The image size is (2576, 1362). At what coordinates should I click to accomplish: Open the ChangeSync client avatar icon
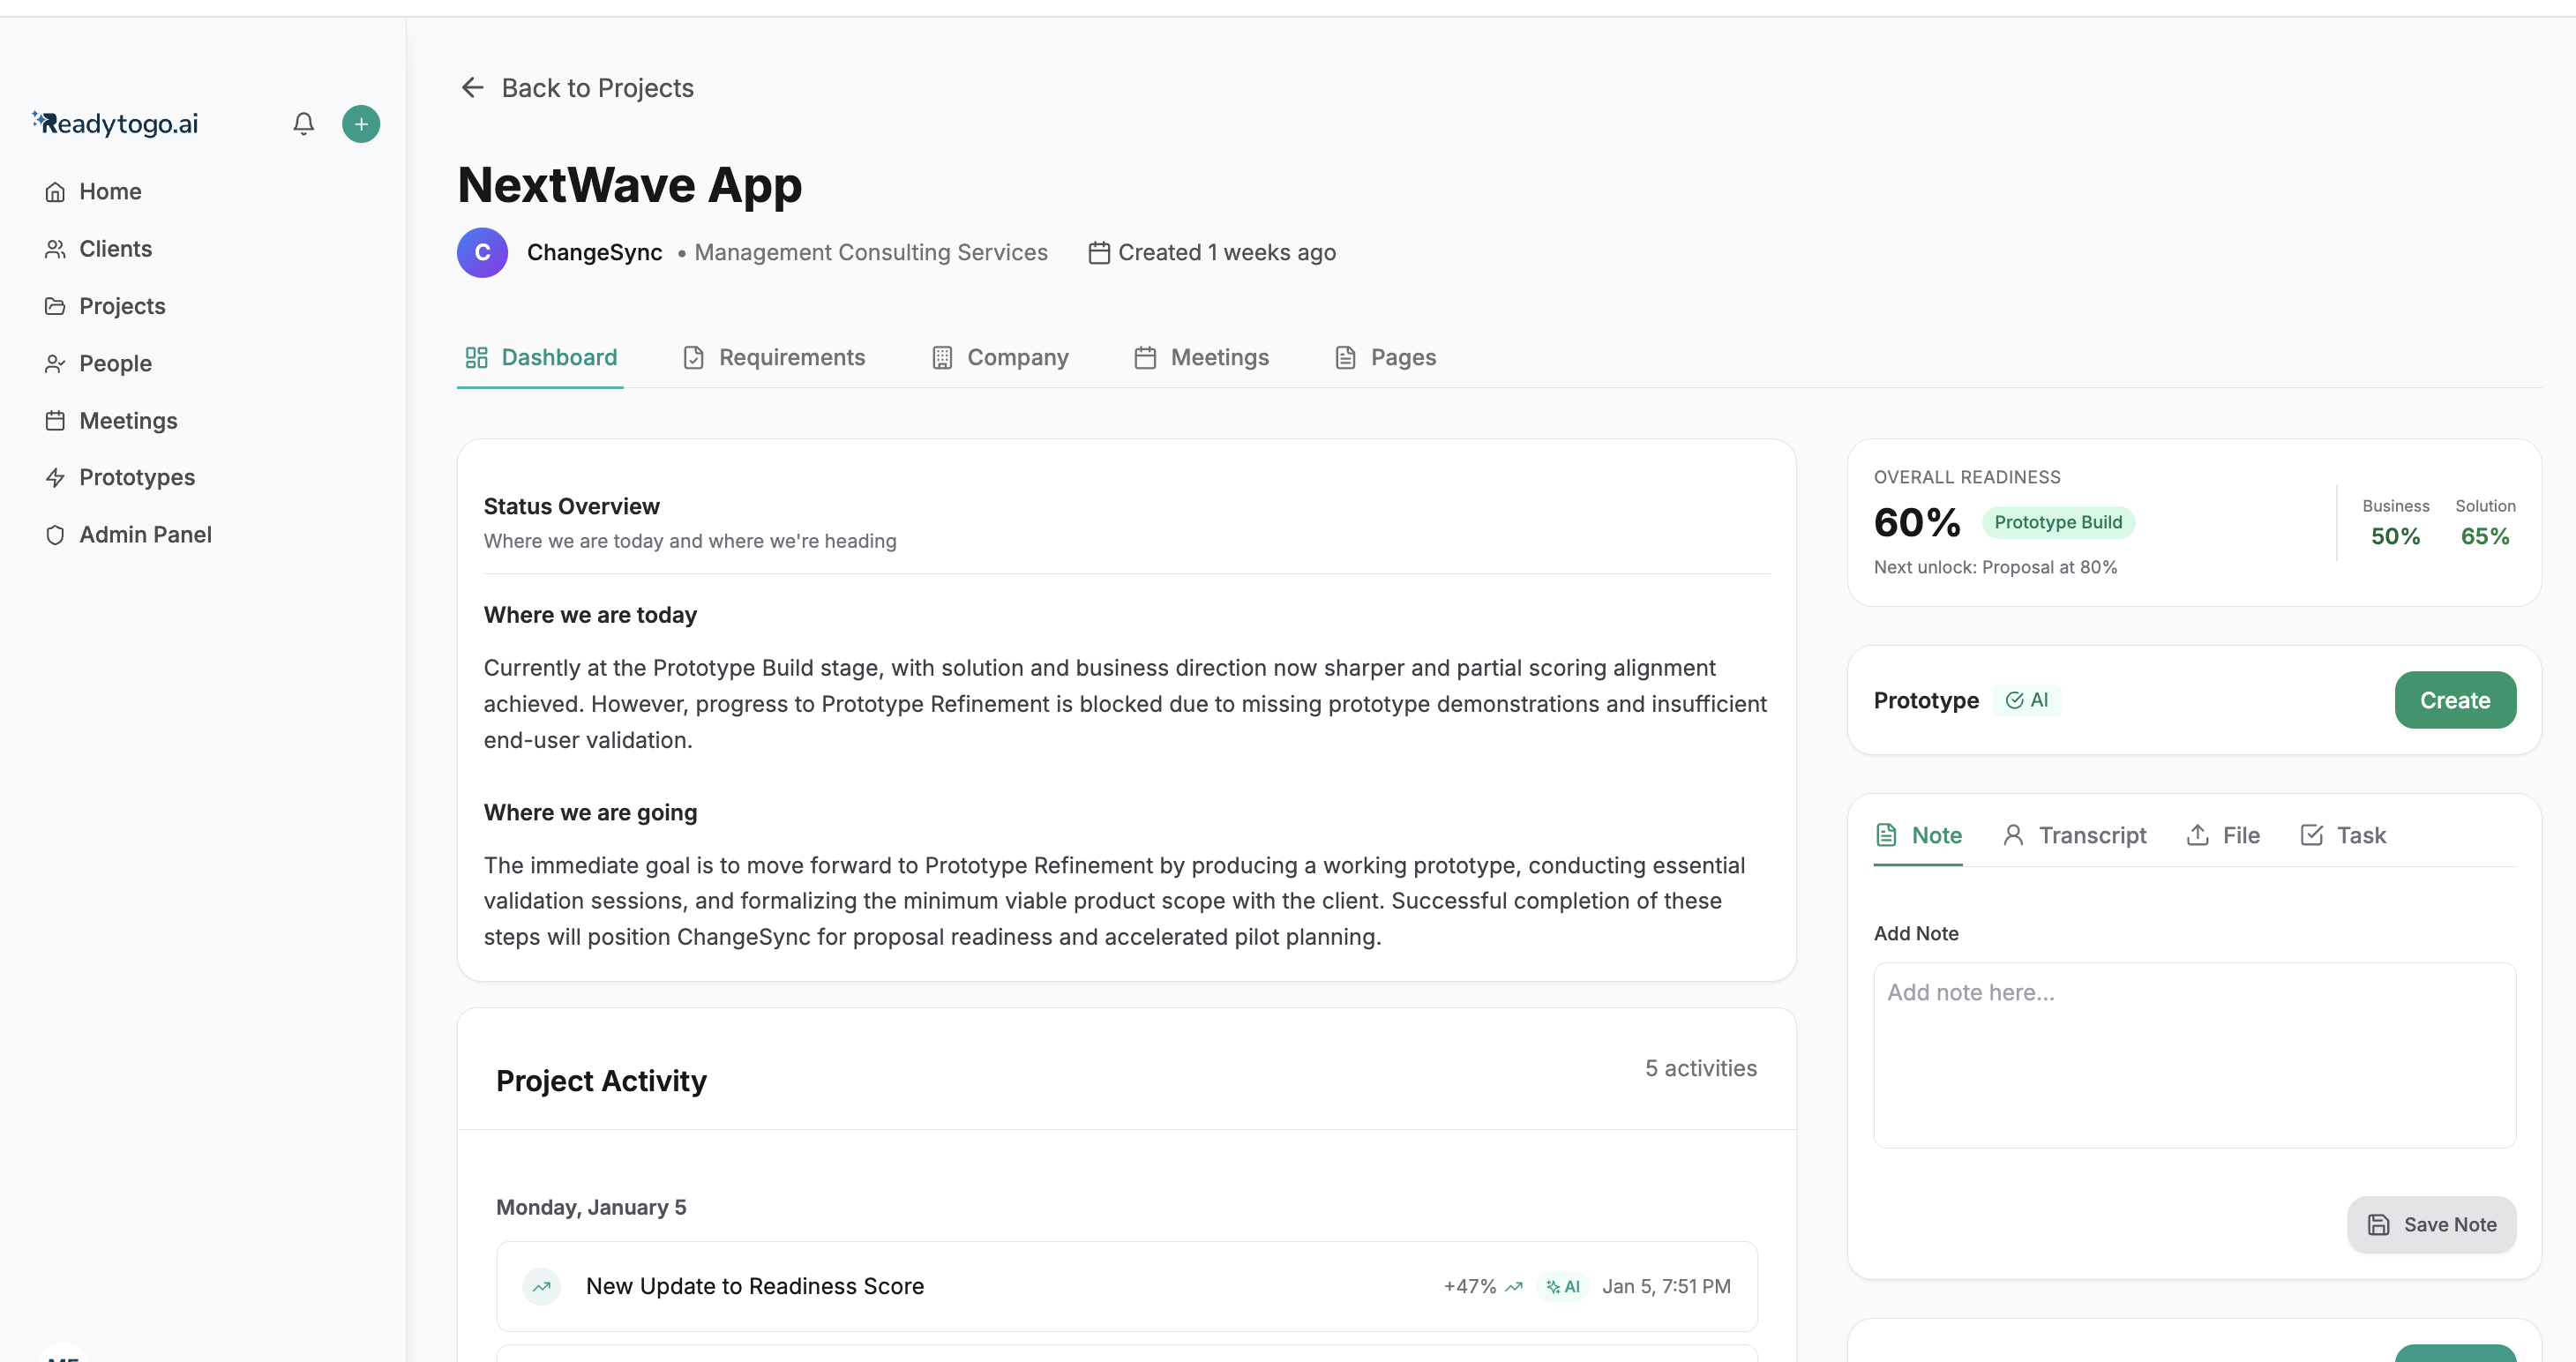[482, 252]
